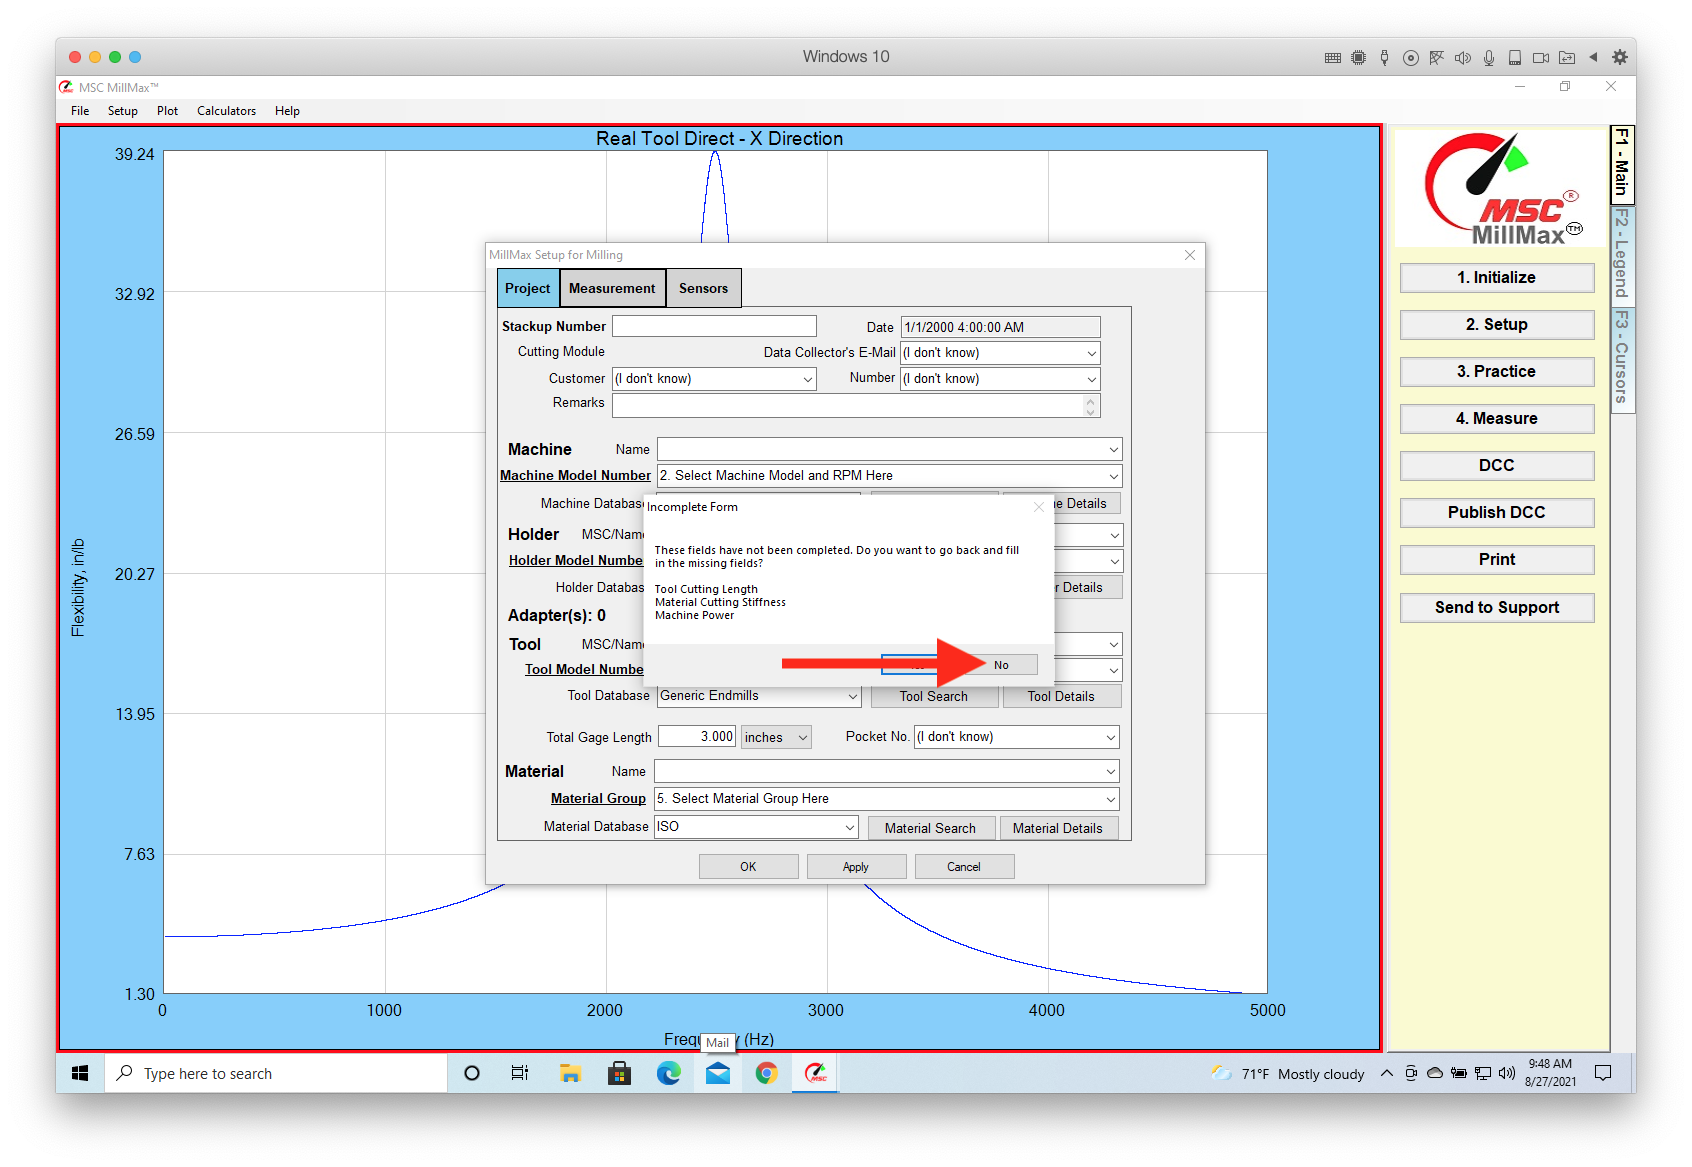Open the VM settings gear icon
This screenshot has height=1167, width=1692.
click(x=1620, y=57)
